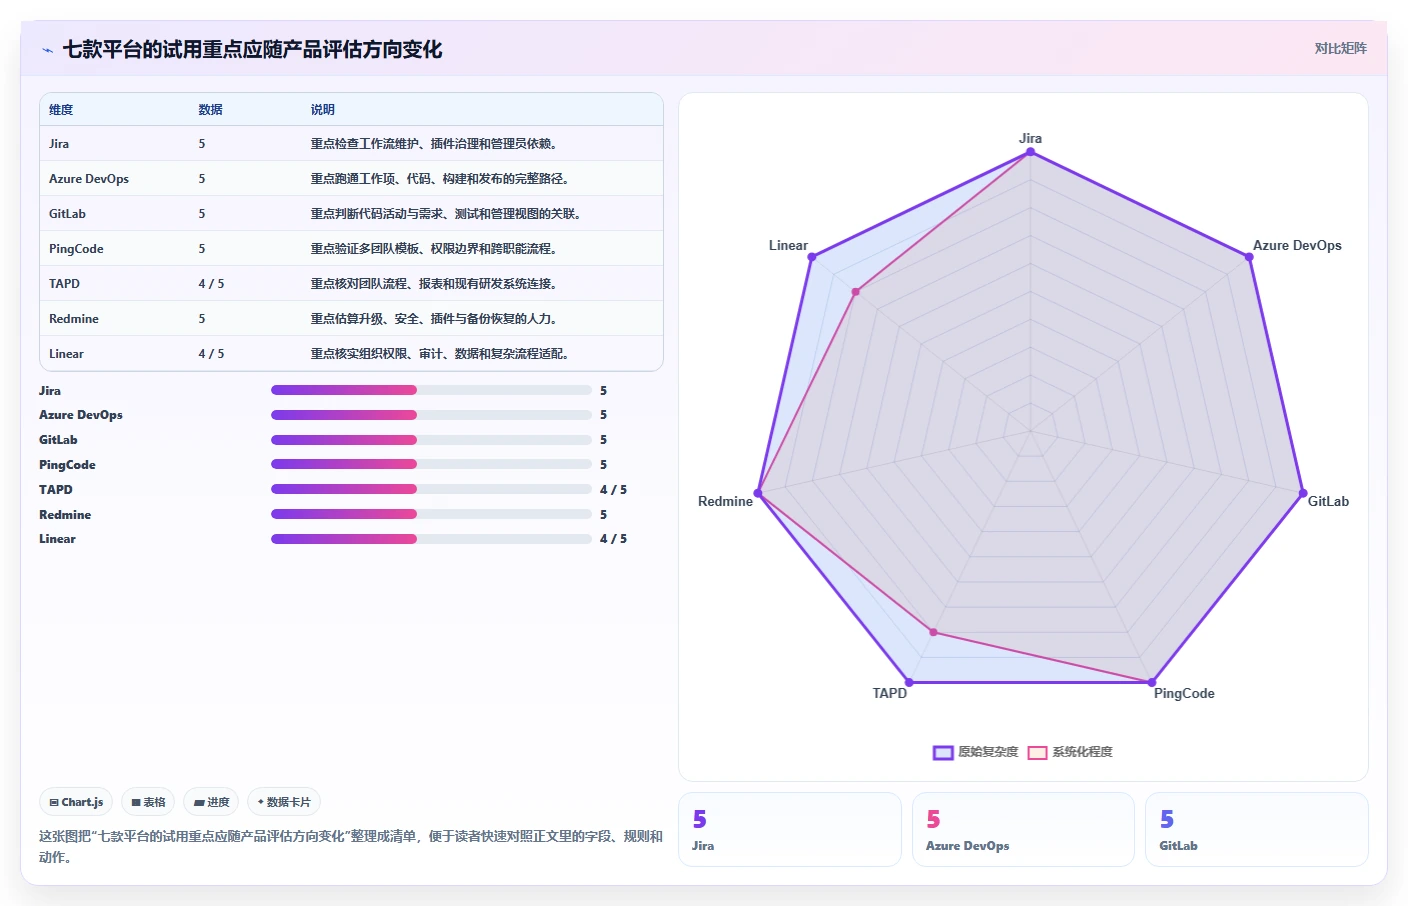Screen dimensions: 1408x906
Task: Click the 4 / 5 value beside TAPD bar
Action: [613, 490]
